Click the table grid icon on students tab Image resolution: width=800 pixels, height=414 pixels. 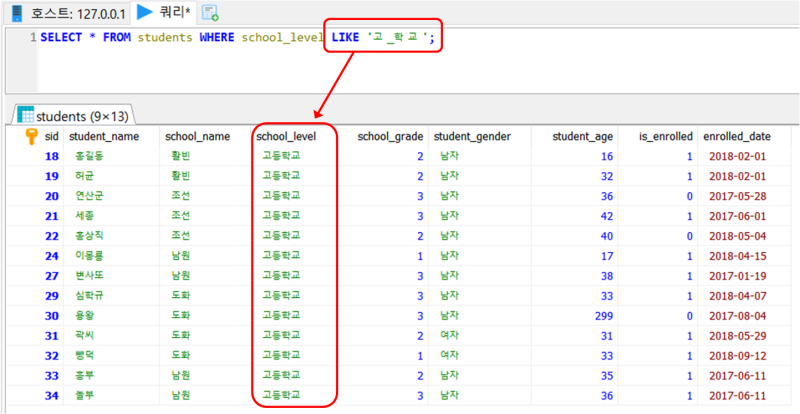click(x=26, y=115)
